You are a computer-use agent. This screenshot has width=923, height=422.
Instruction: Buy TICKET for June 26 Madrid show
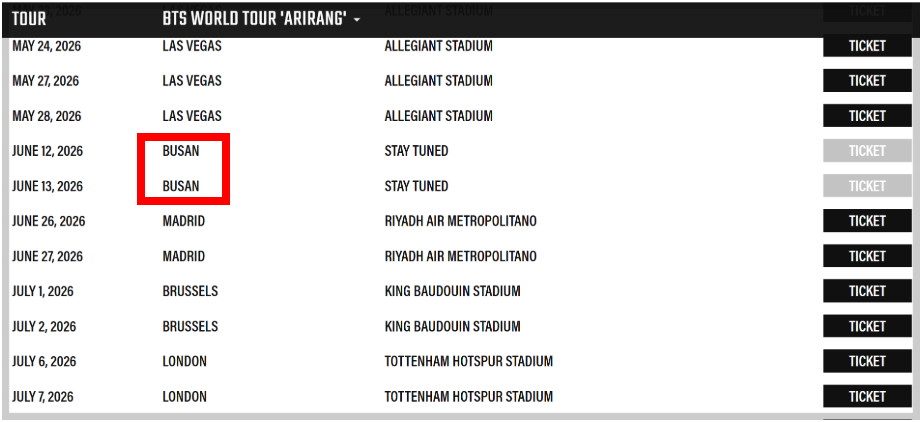(x=867, y=221)
